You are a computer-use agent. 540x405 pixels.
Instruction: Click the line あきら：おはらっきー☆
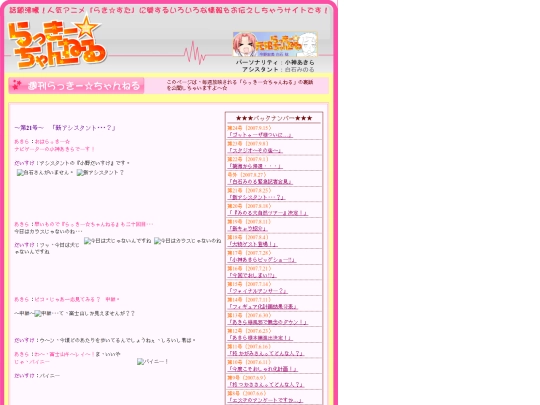pos(42,142)
